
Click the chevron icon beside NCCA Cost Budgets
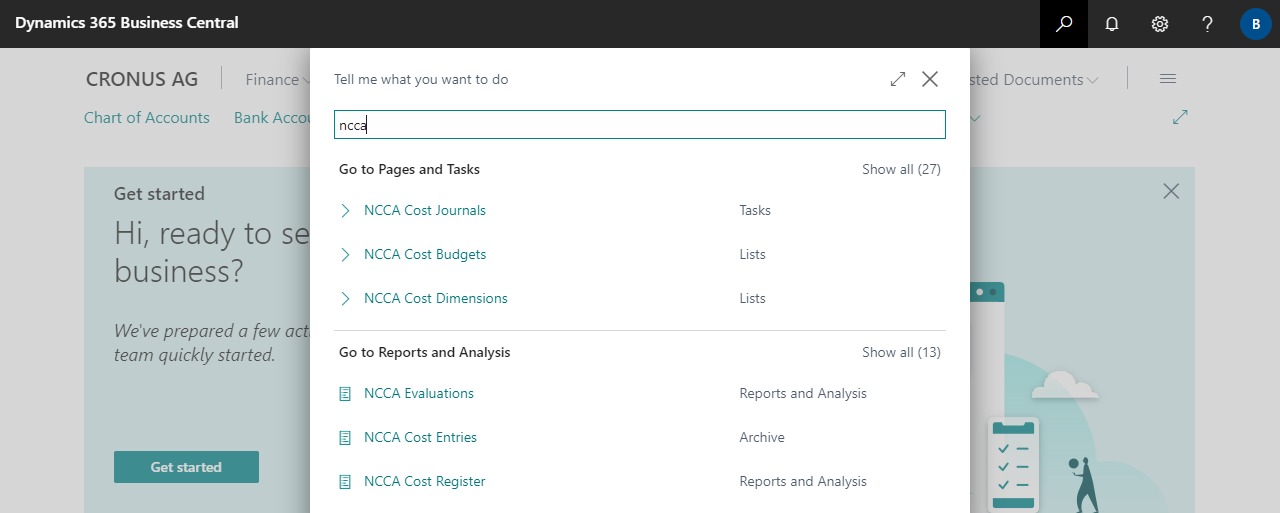coord(345,254)
